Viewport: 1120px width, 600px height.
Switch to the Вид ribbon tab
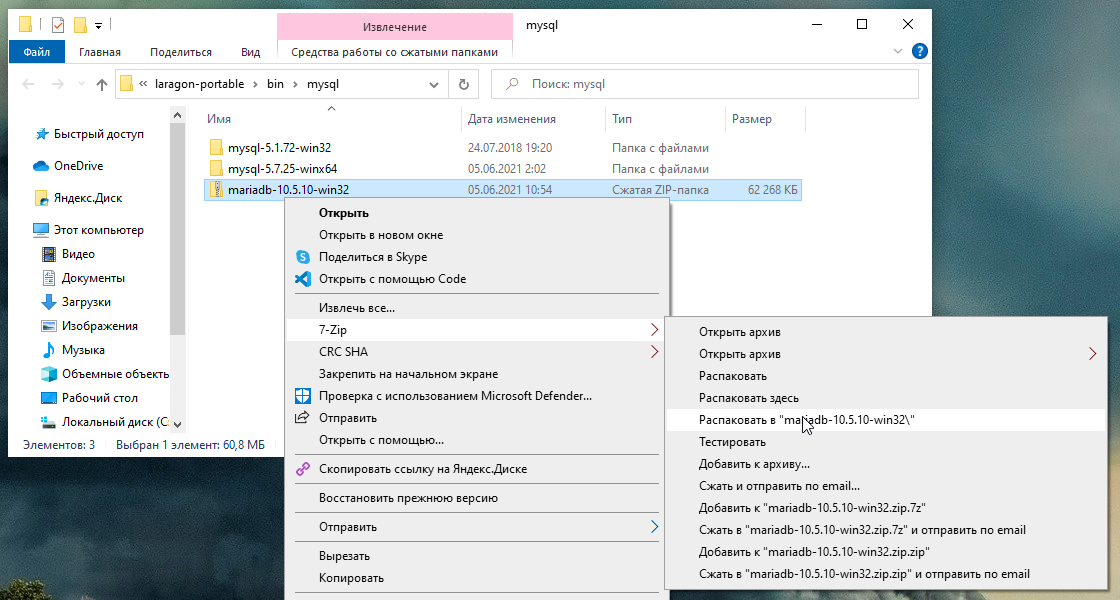(x=251, y=52)
